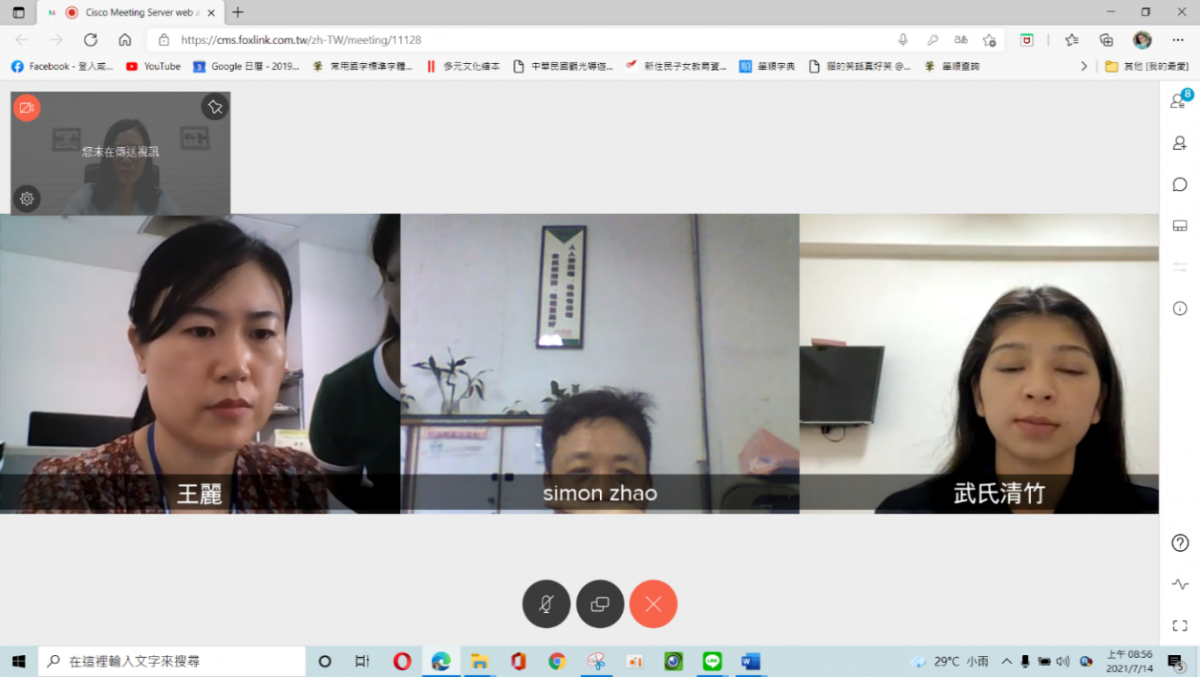
Task: Open the chat panel
Action: (x=1180, y=184)
